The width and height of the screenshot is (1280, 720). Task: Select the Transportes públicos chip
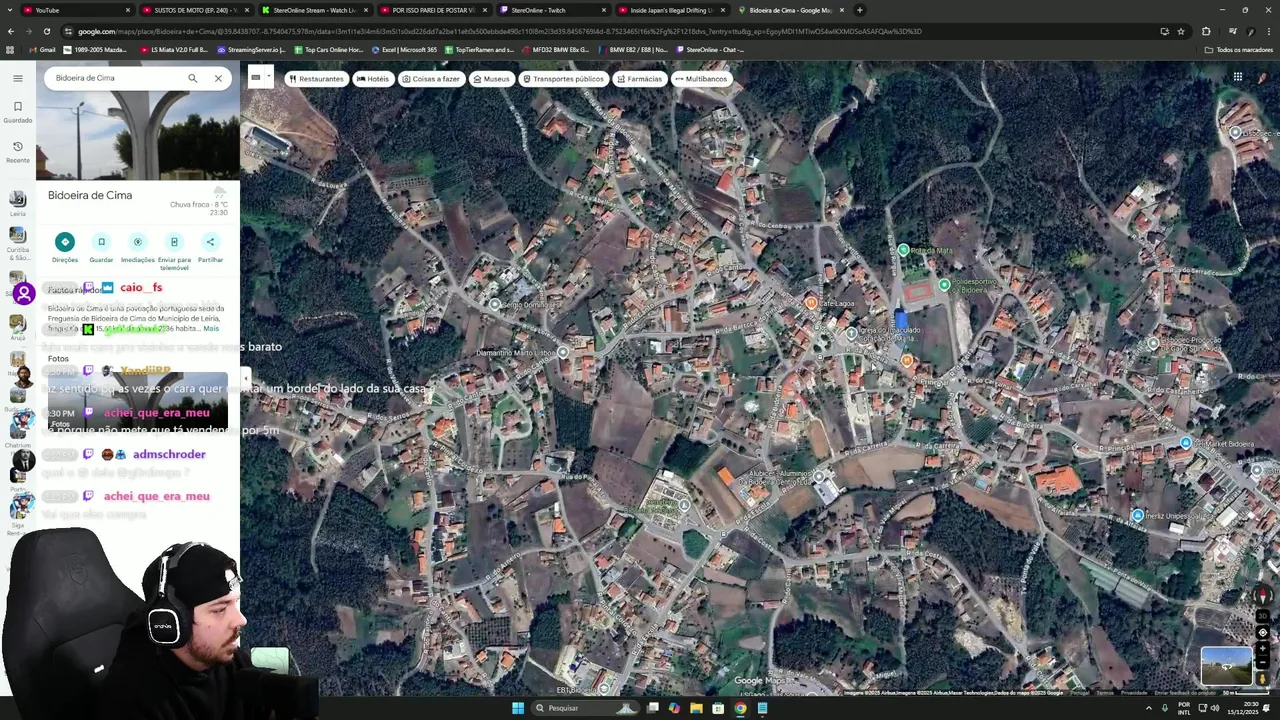click(564, 79)
